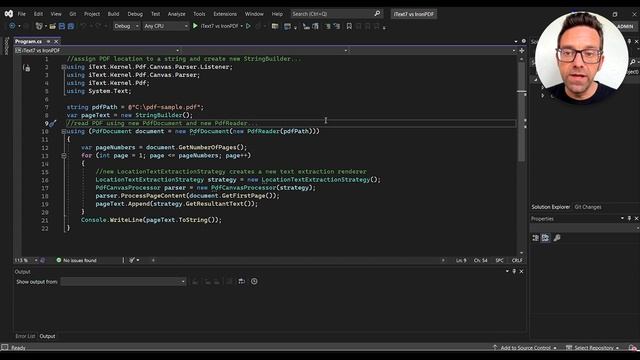Image resolution: width=640 pixels, height=360 pixels.
Task: Click the Property Pages wrench icon
Action: pyautogui.click(x=557, y=238)
